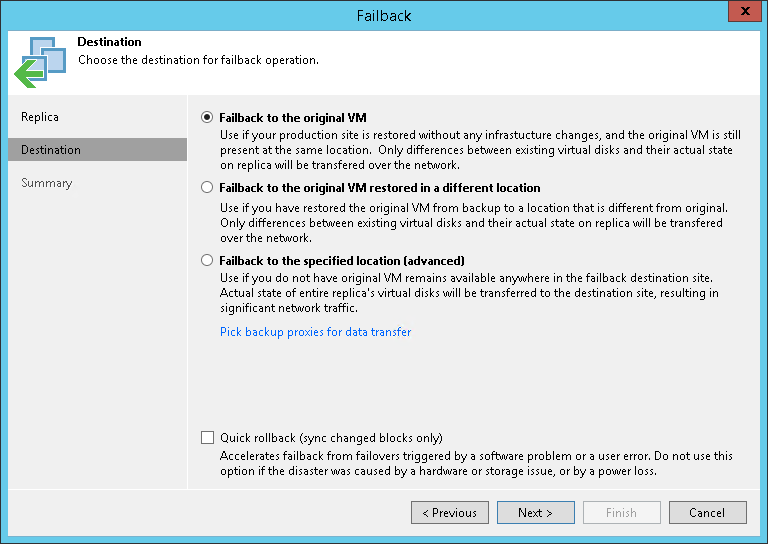Click the Summary step in sidebar

click(47, 183)
